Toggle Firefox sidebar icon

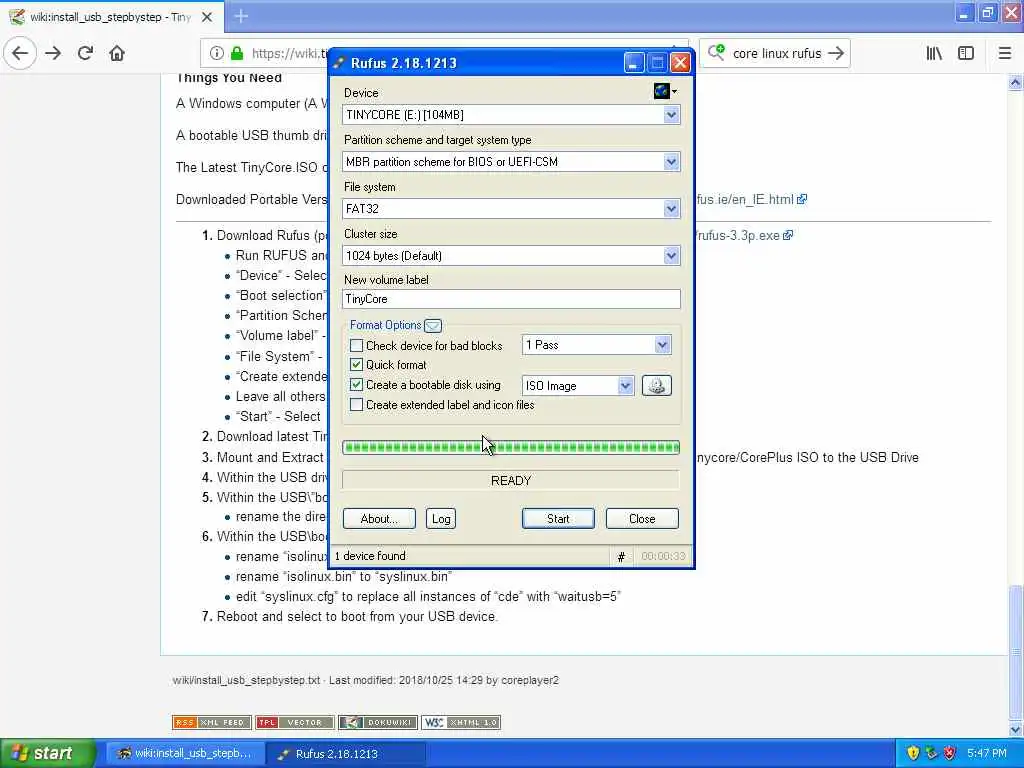coord(966,53)
